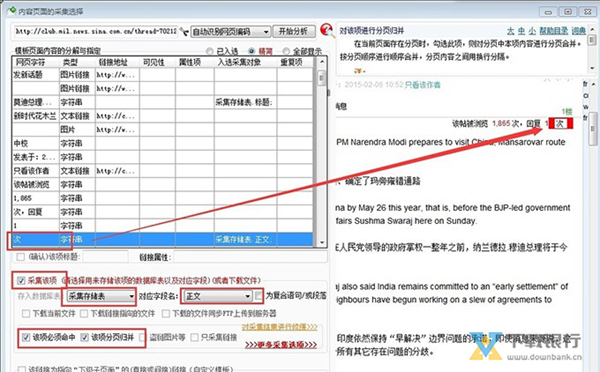Open the 正文 field name dropdown
Screen dimensions: 600x372
(218, 296)
